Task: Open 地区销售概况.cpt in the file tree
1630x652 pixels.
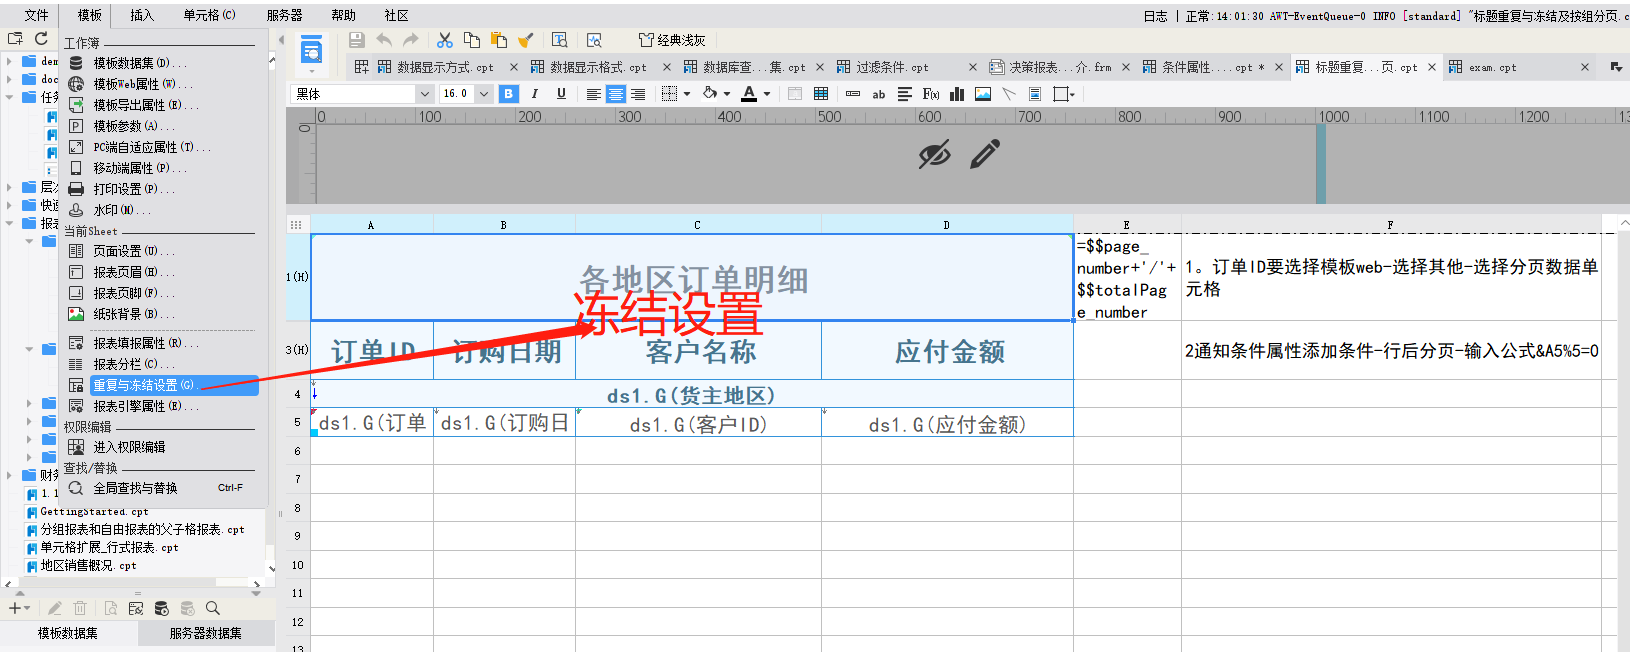Action: coord(88,565)
